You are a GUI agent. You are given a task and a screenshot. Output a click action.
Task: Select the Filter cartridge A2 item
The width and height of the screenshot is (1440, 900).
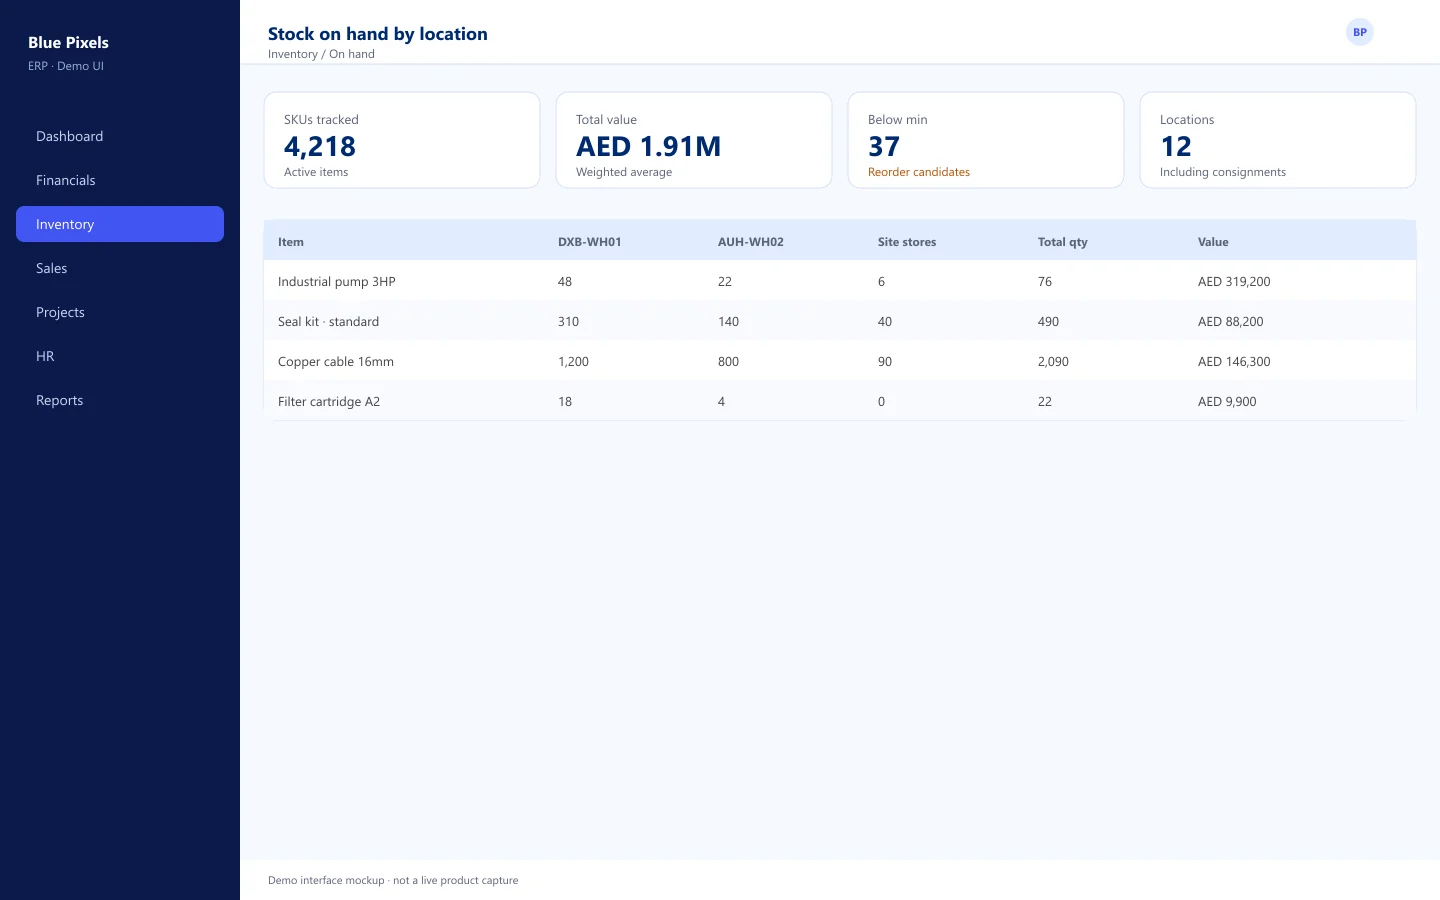pos(329,402)
